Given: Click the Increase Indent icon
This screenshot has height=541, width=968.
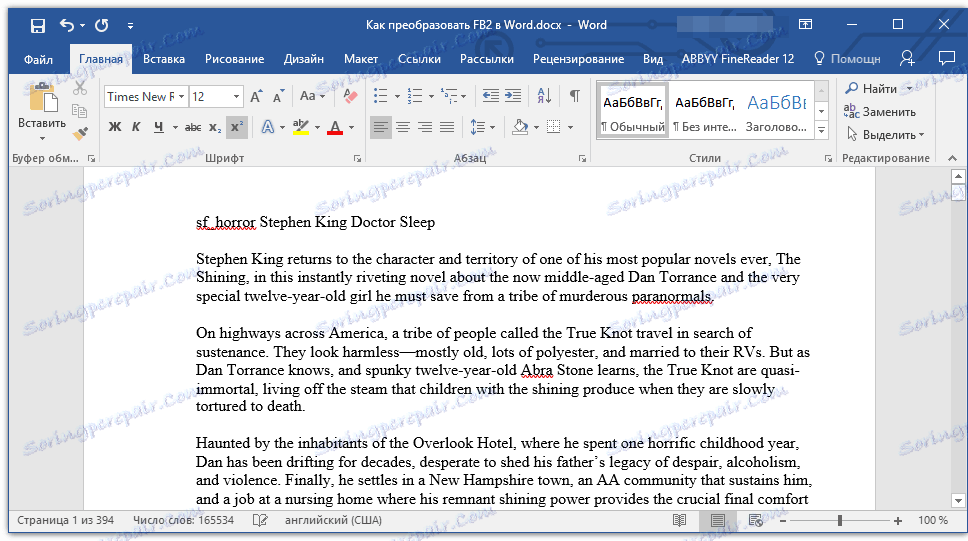Looking at the screenshot, I should (514, 96).
